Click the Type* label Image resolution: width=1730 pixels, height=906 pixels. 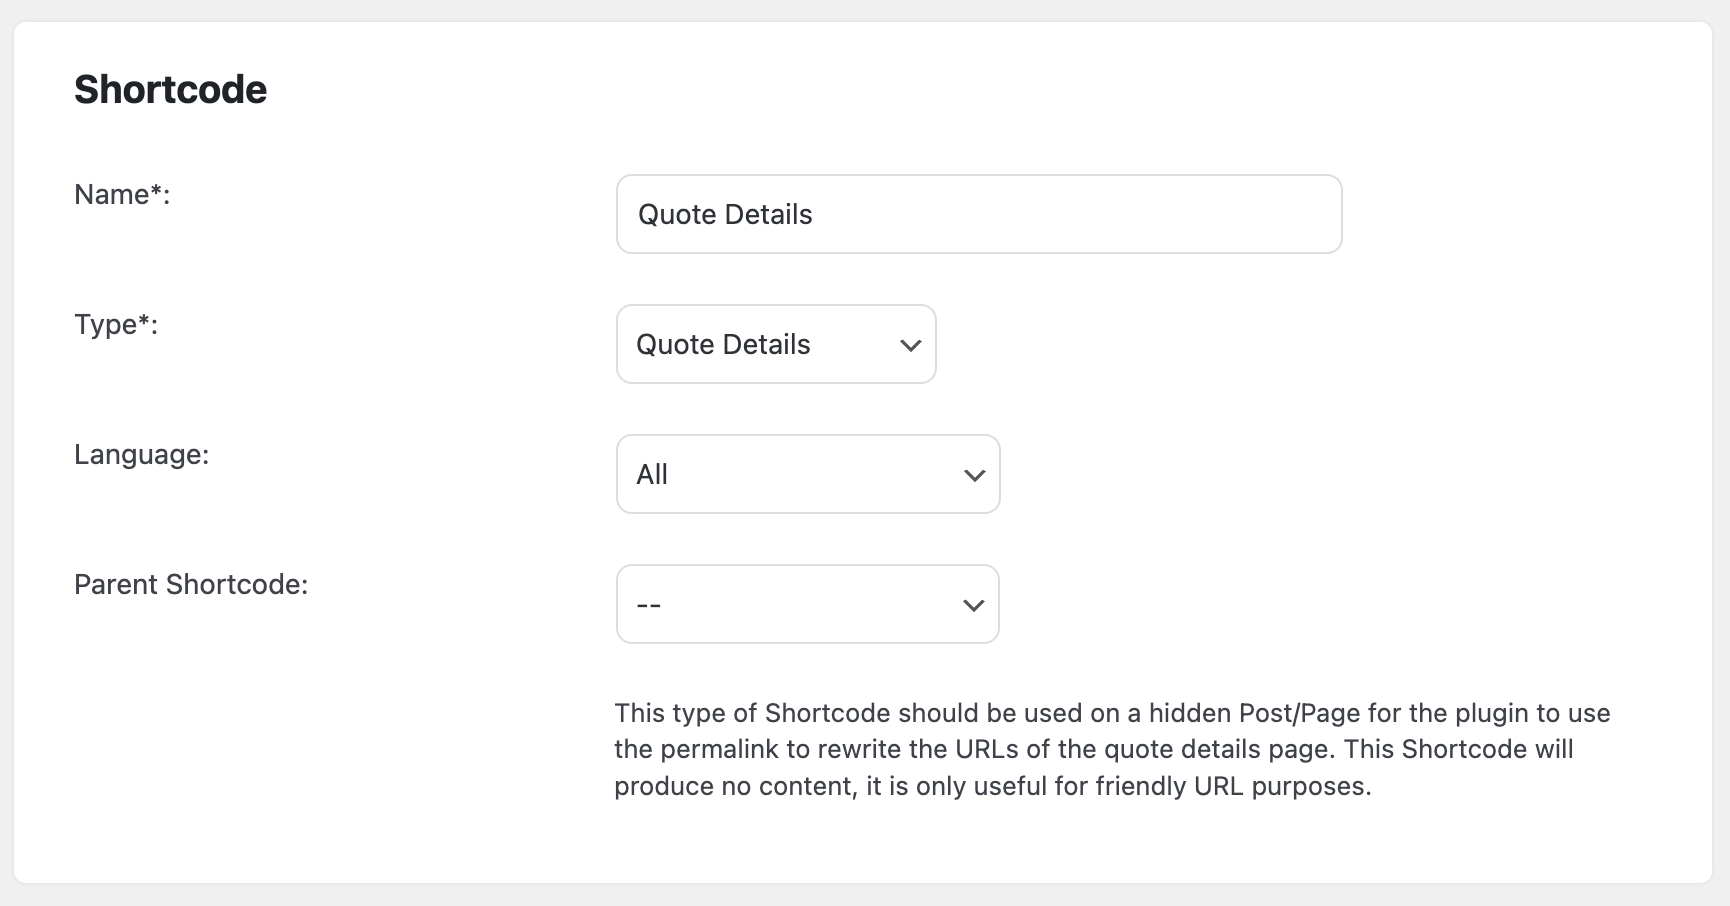click(116, 324)
